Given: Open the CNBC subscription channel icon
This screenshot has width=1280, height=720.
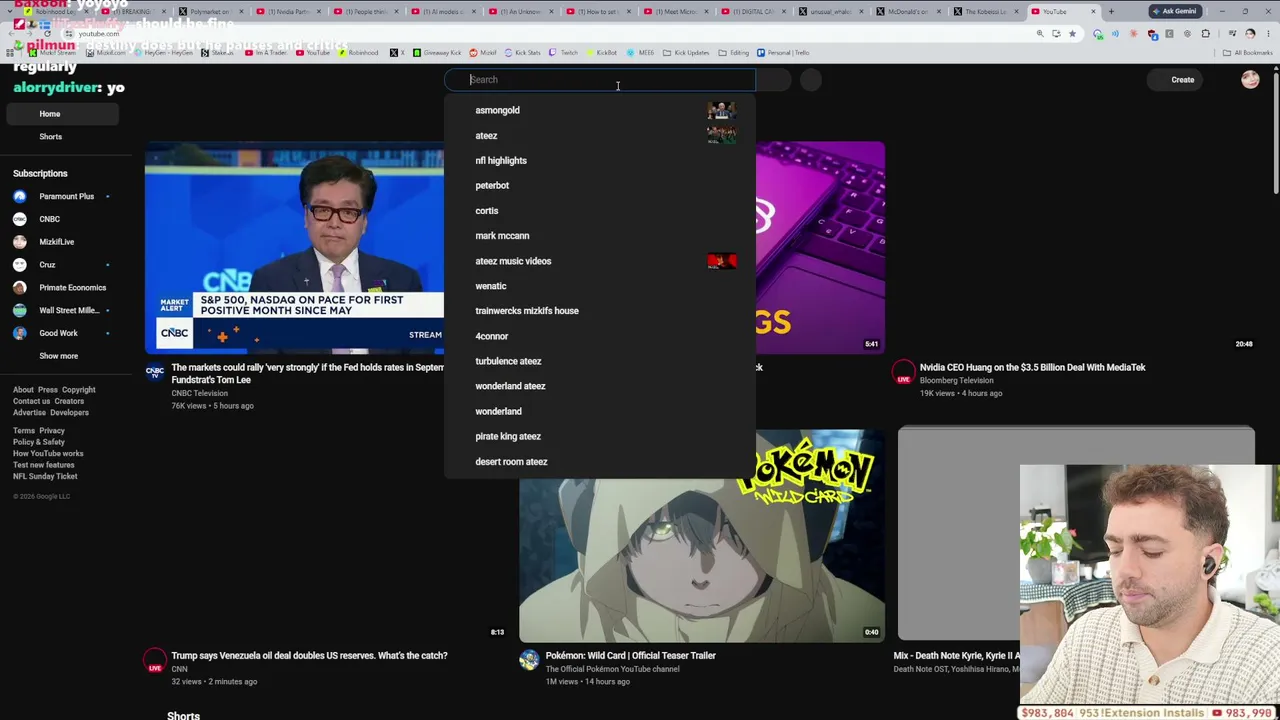Looking at the screenshot, I should point(19,219).
